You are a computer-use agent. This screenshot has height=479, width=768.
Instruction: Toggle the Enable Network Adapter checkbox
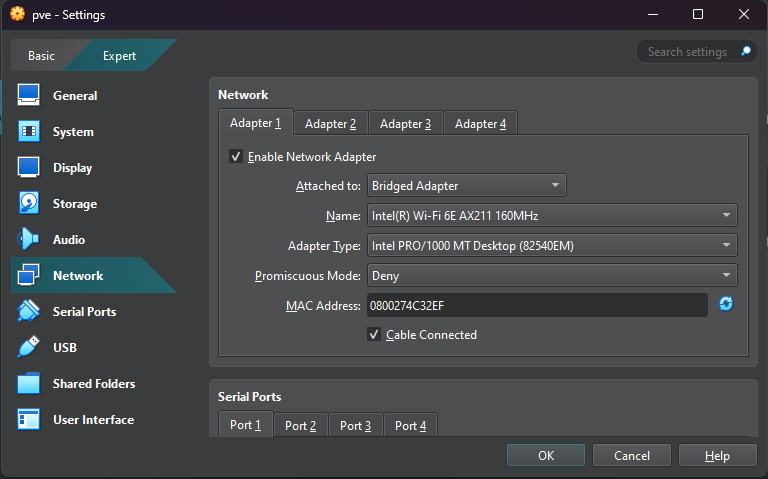click(x=236, y=157)
